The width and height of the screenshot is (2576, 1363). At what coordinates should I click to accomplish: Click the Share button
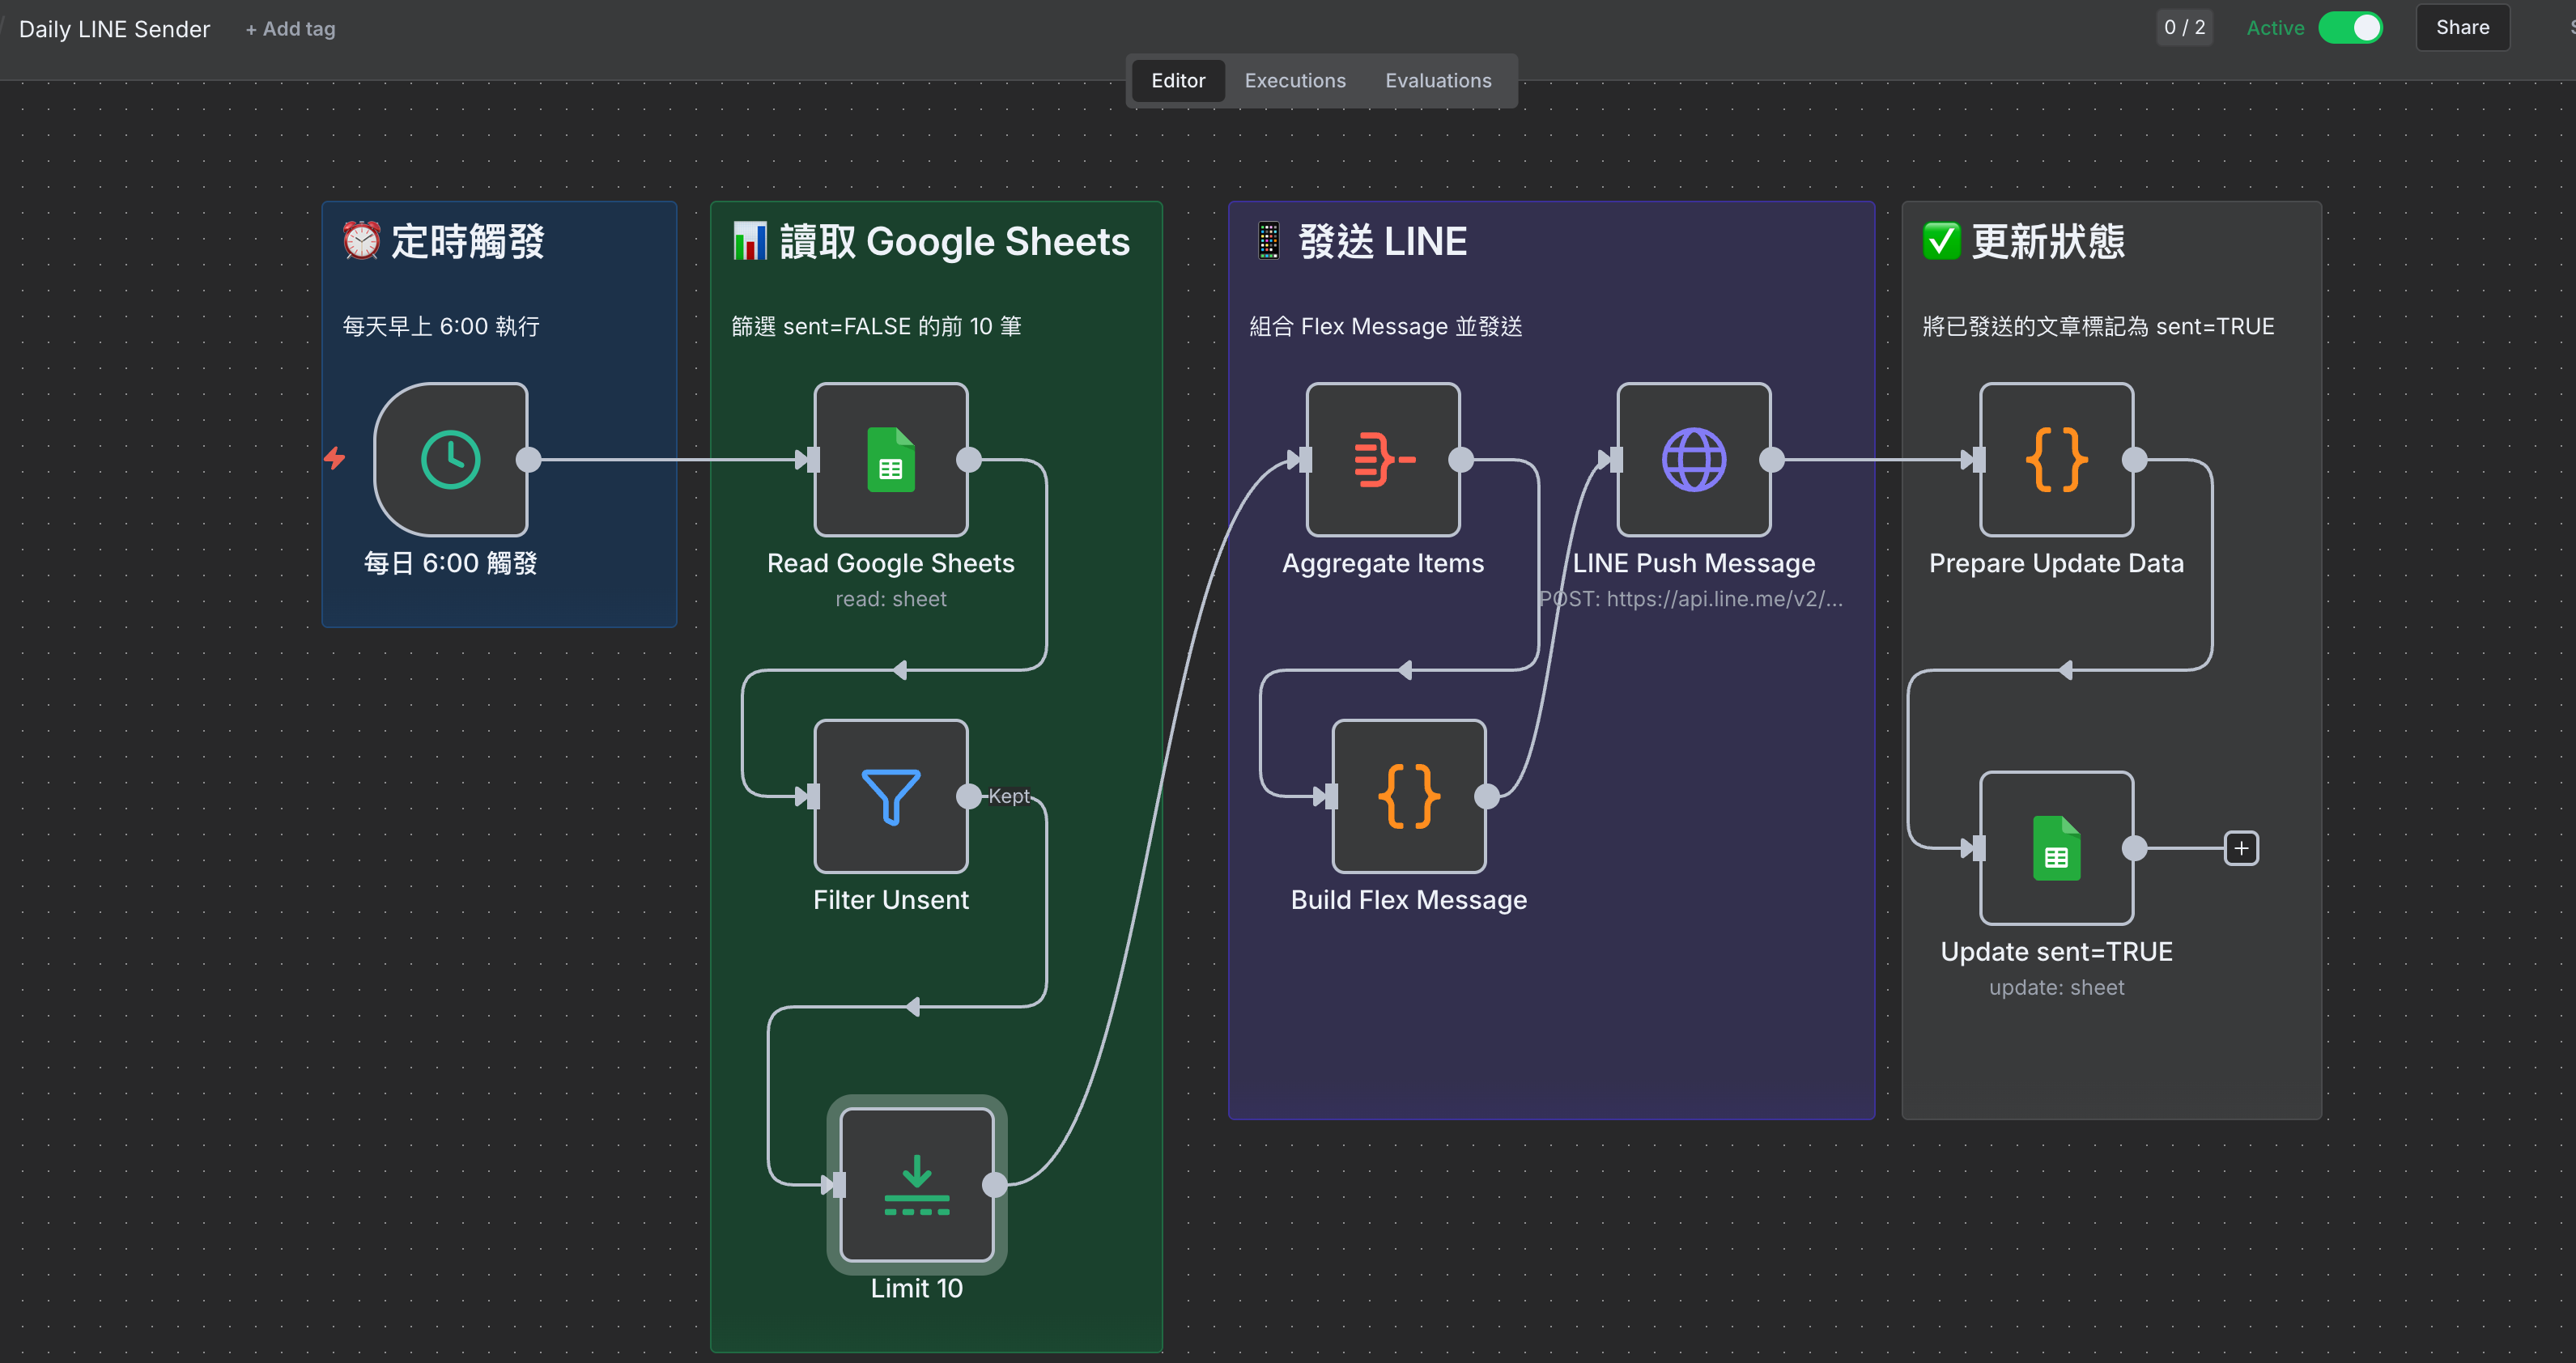click(x=2461, y=28)
